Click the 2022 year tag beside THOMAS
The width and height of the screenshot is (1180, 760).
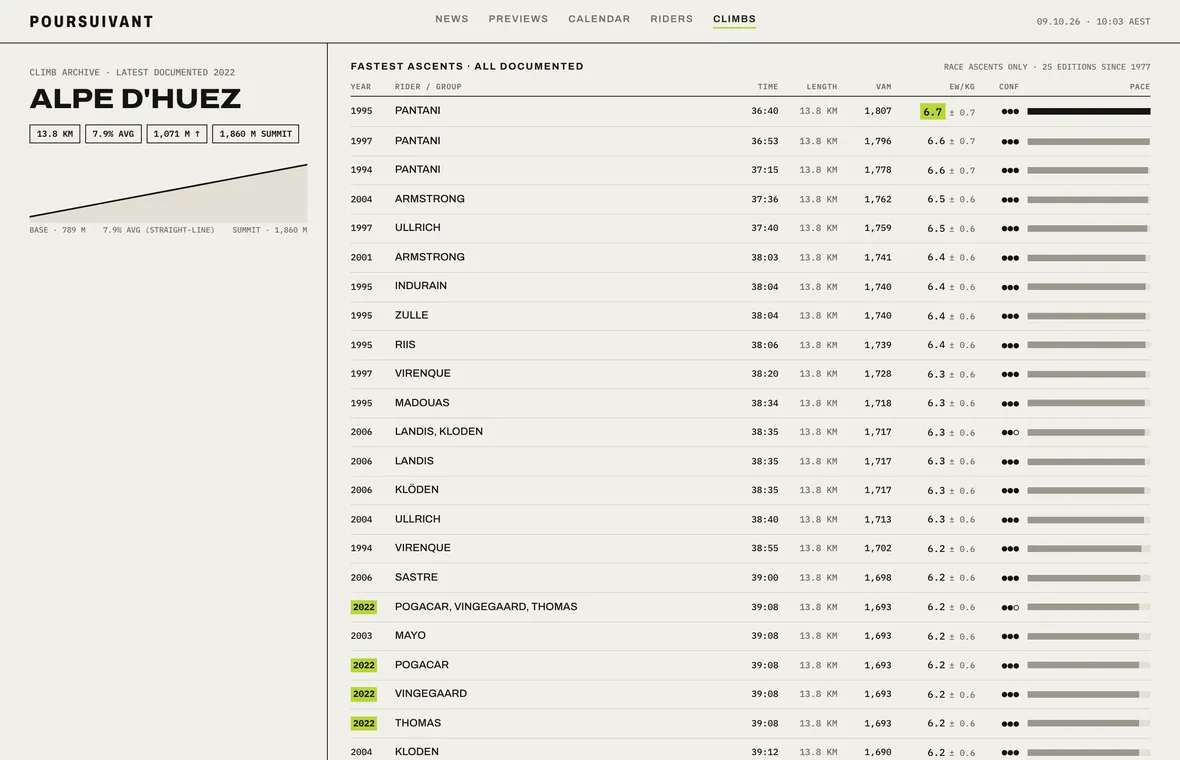pos(363,723)
